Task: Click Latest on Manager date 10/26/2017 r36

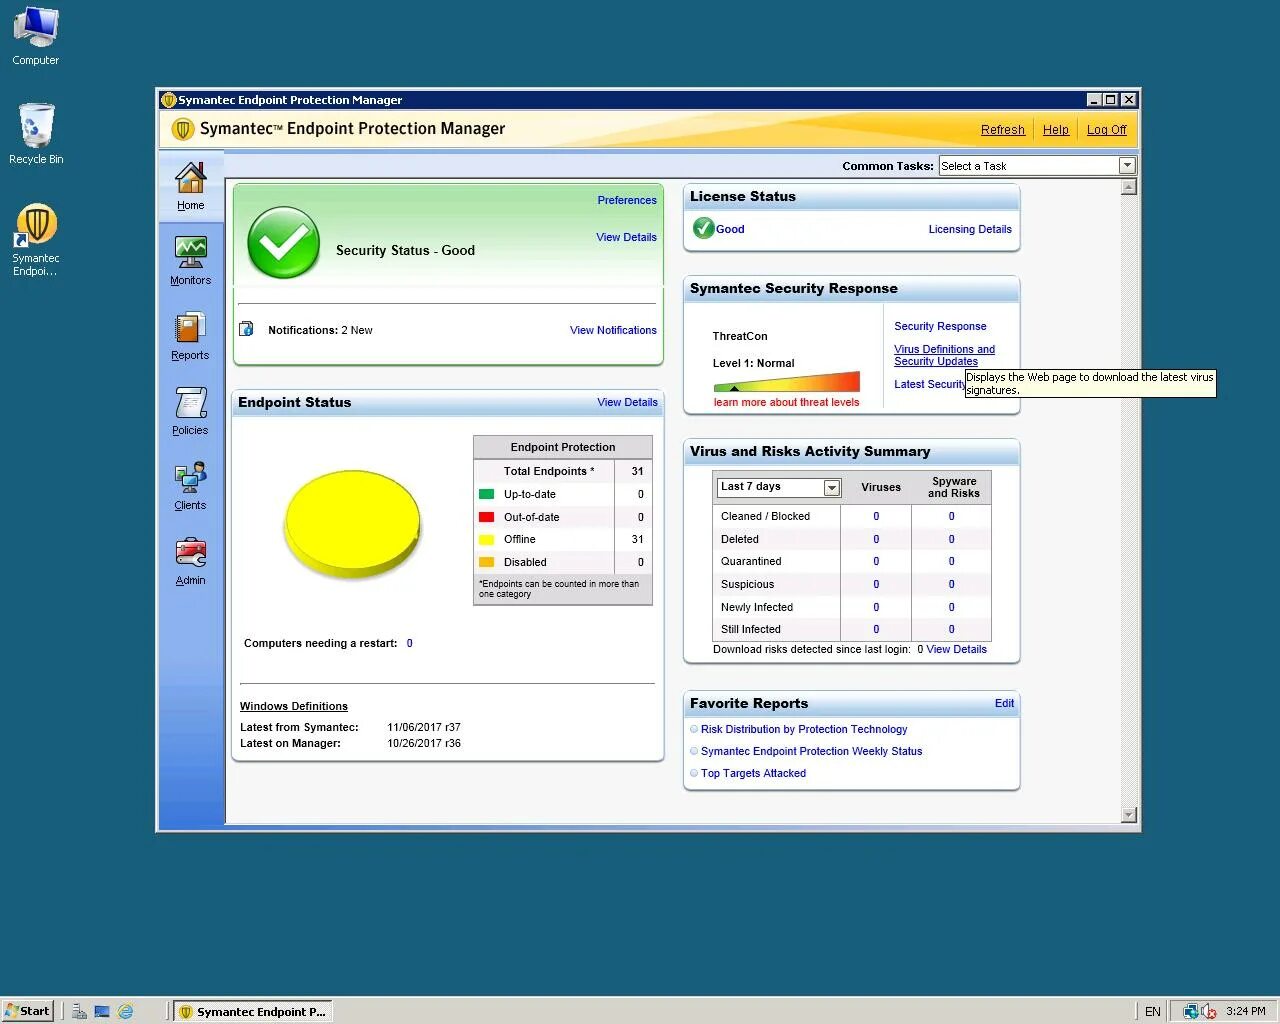Action: click(424, 743)
